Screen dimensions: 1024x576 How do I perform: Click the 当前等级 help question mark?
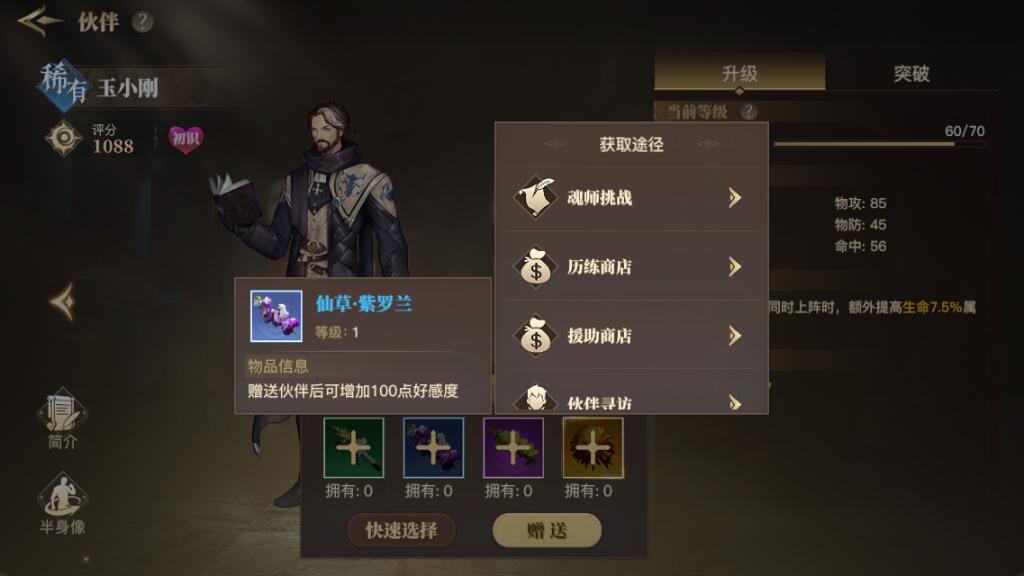[x=749, y=112]
